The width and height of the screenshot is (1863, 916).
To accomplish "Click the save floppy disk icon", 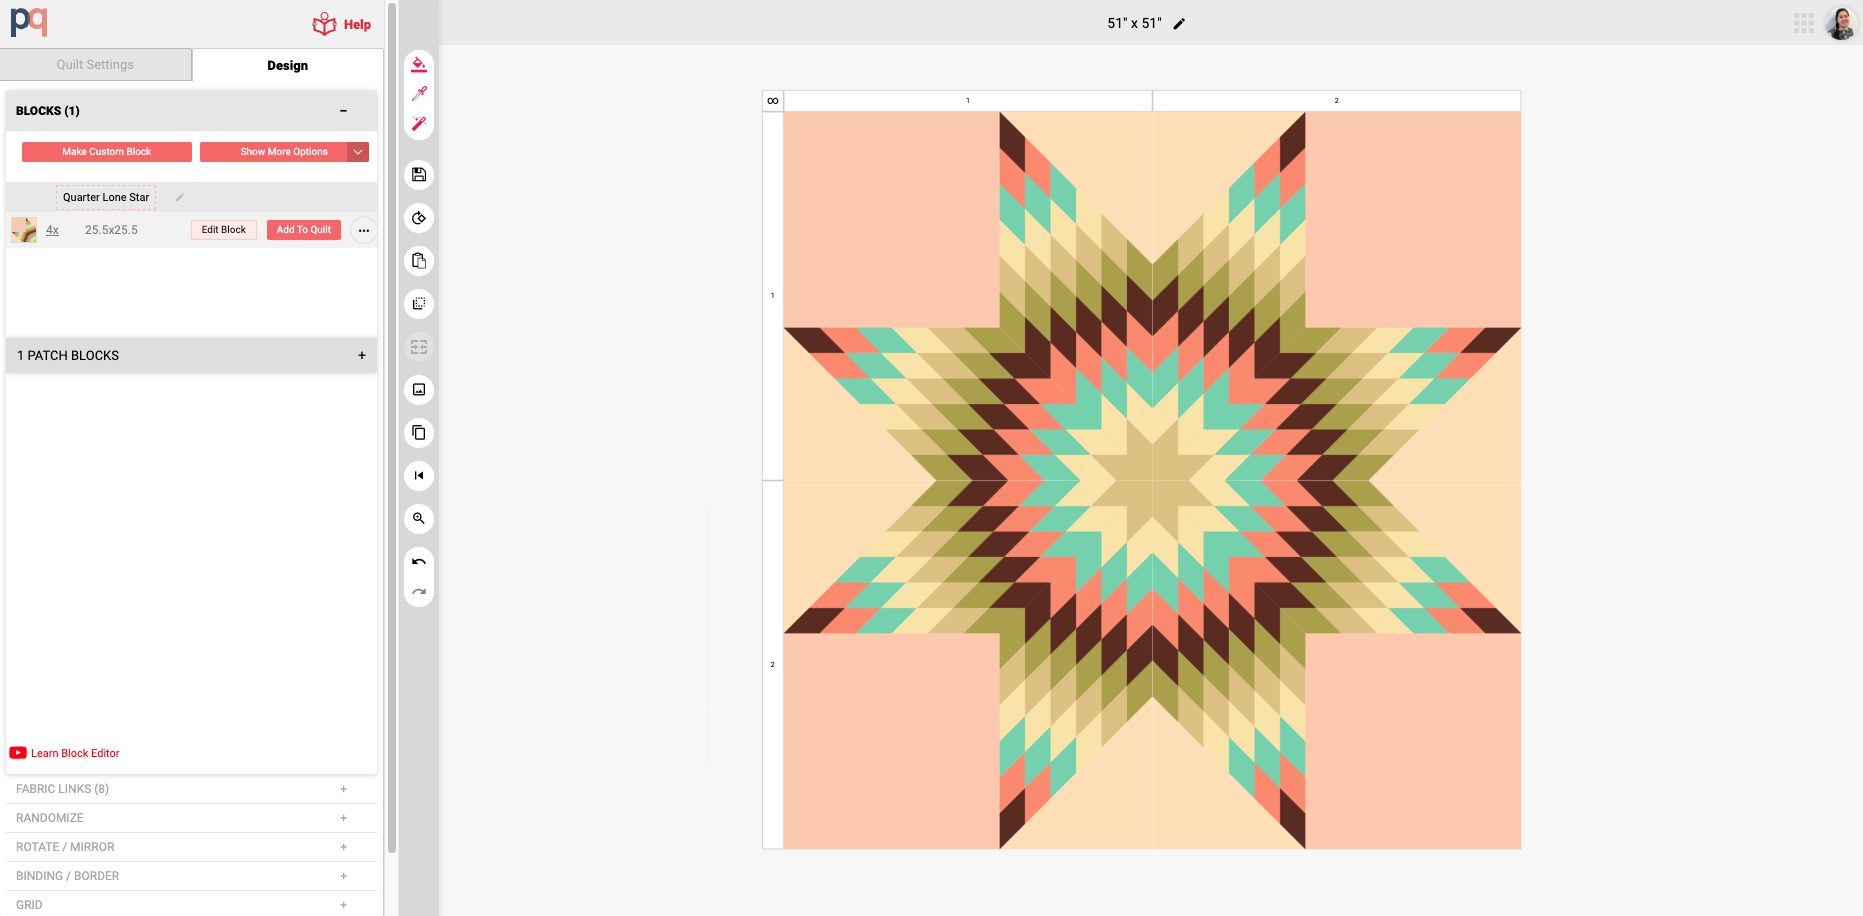I will 419,175.
